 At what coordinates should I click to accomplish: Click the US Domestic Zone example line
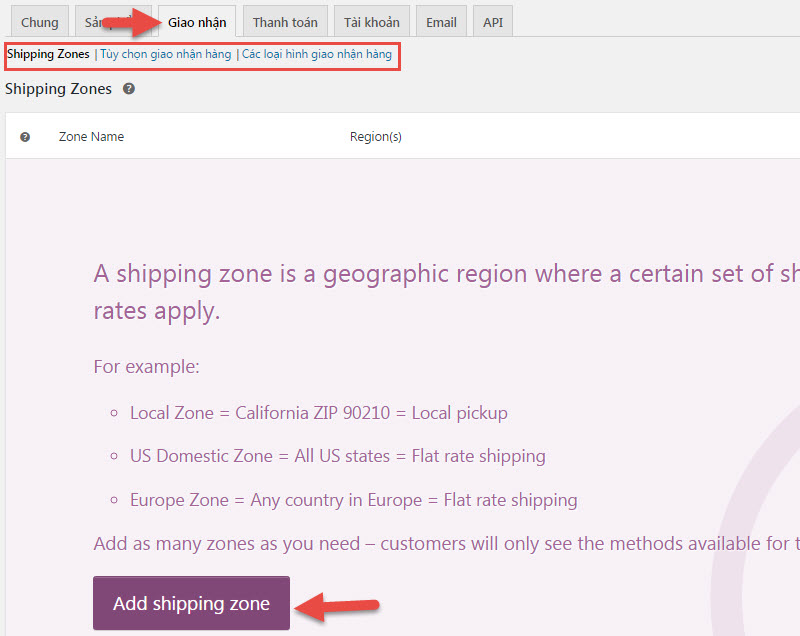pyautogui.click(x=337, y=456)
